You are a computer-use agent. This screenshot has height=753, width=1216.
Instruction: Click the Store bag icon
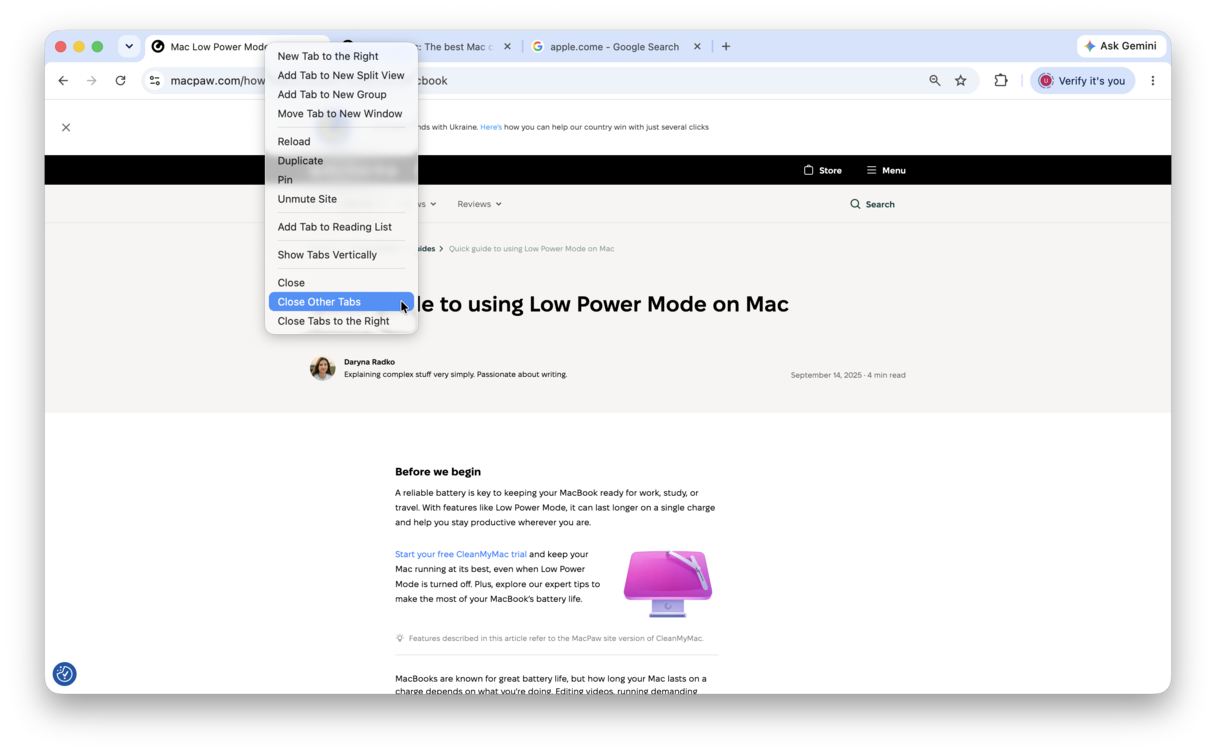(808, 170)
